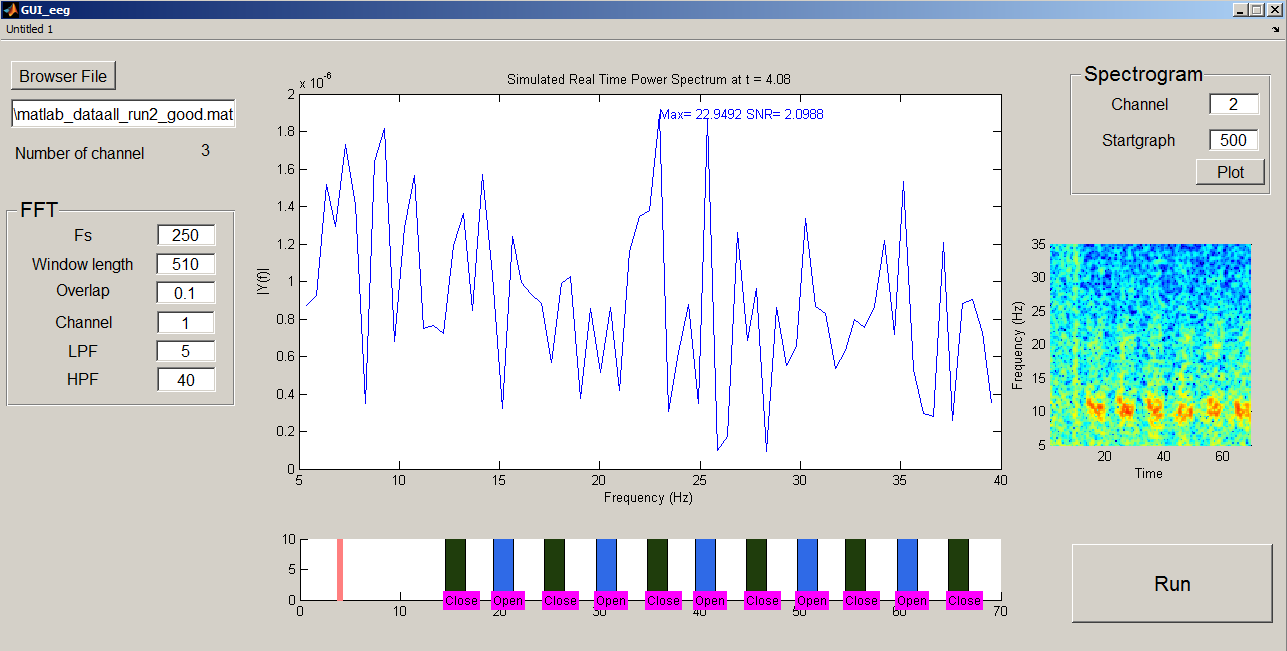Click the Startgraph field showing 500
Image resolution: width=1287 pixels, height=651 pixels.
1233,140
